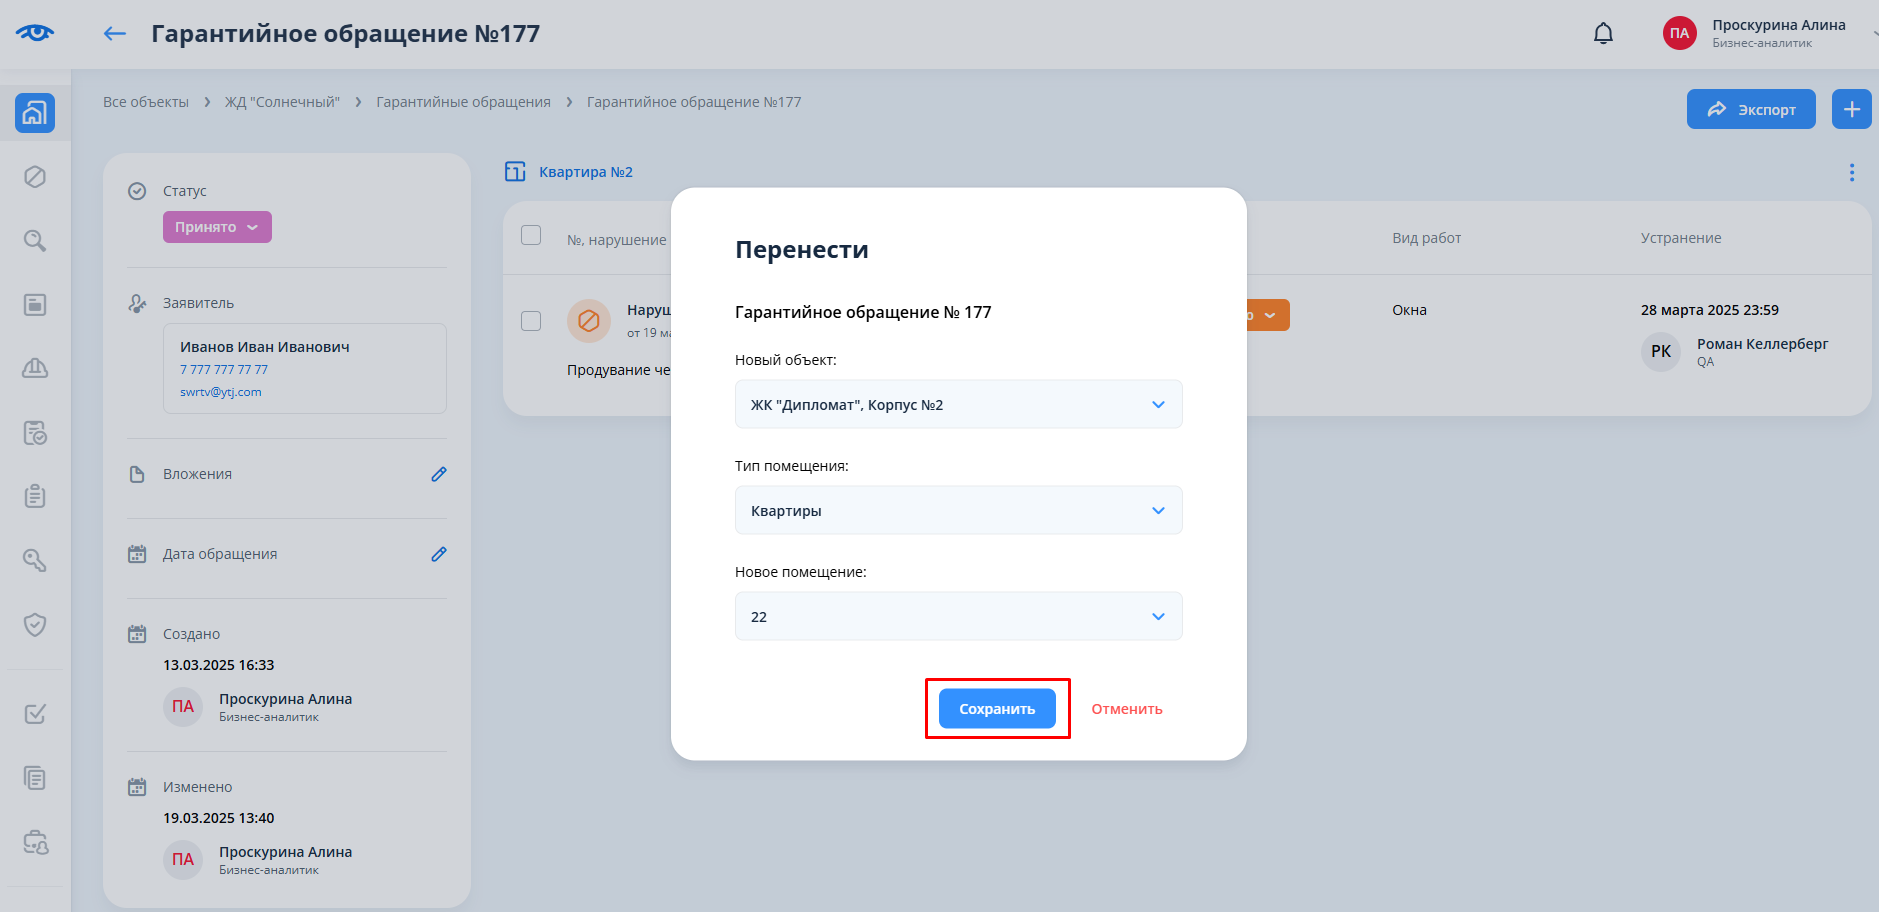This screenshot has width=1879, height=912.
Task: Toggle the table header select-all checkbox
Action: coord(531,235)
